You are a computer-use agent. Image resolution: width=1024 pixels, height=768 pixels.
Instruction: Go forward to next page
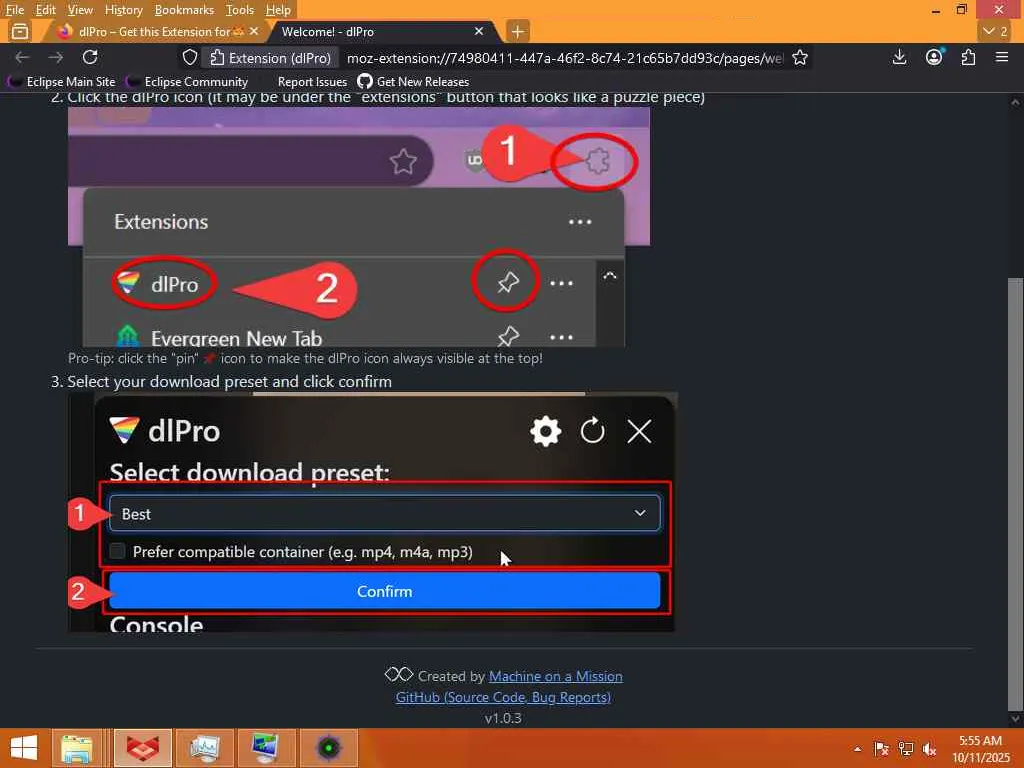[x=56, y=57]
